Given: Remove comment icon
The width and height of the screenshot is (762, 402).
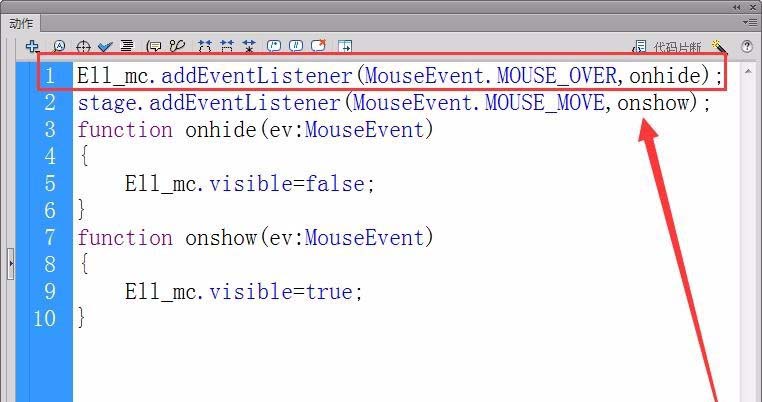Looking at the screenshot, I should (318, 47).
